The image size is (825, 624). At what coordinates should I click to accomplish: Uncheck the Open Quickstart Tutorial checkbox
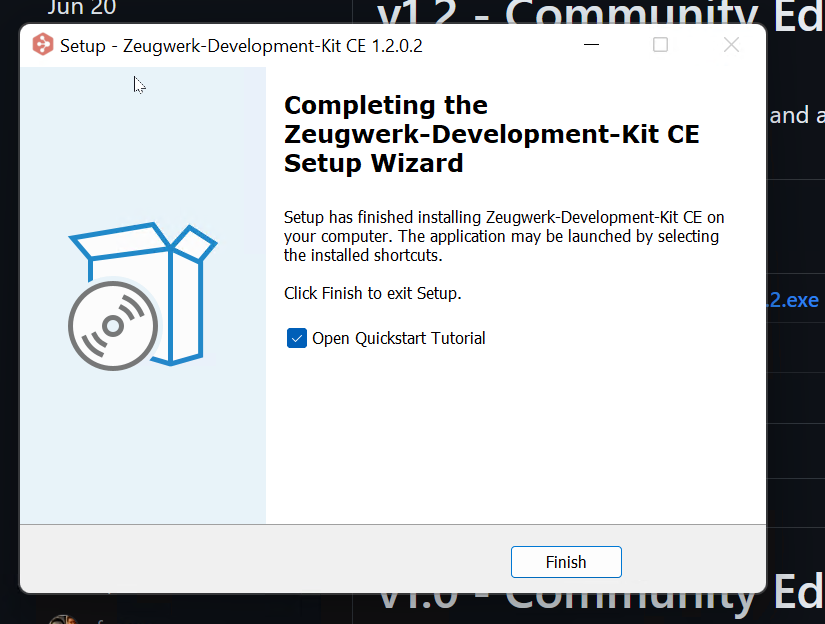pyautogui.click(x=297, y=338)
